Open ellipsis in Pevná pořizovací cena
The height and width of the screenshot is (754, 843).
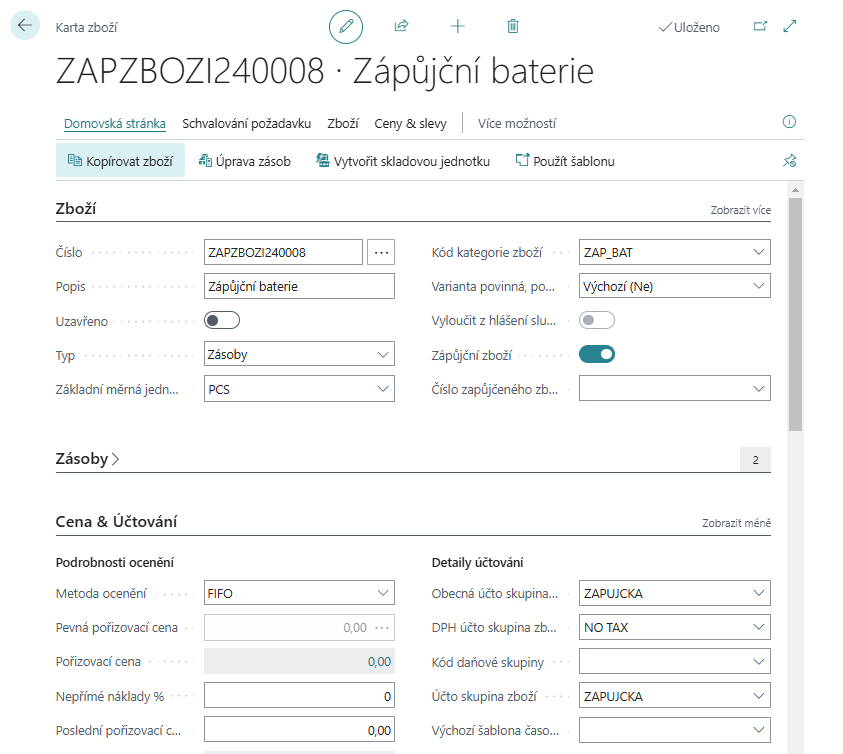tap(382, 628)
